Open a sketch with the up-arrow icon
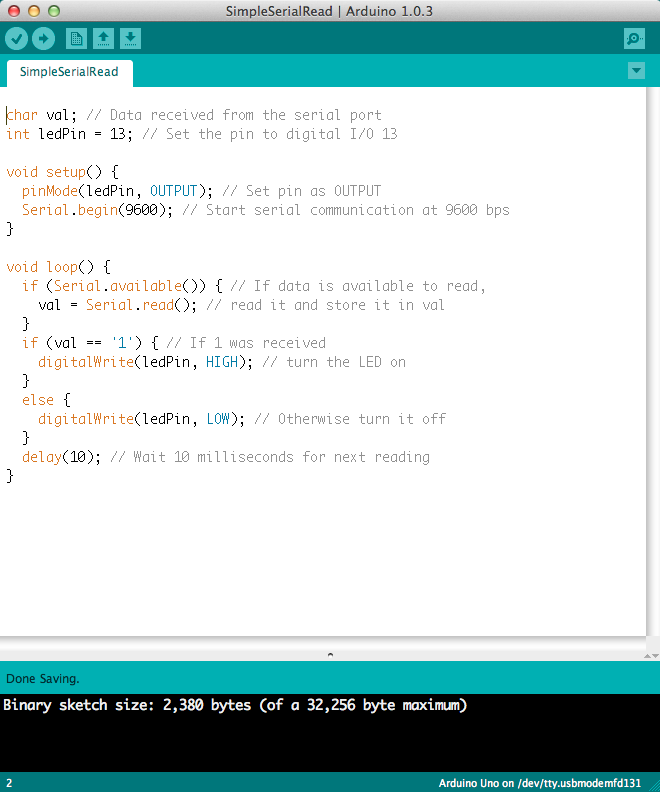 coord(103,39)
